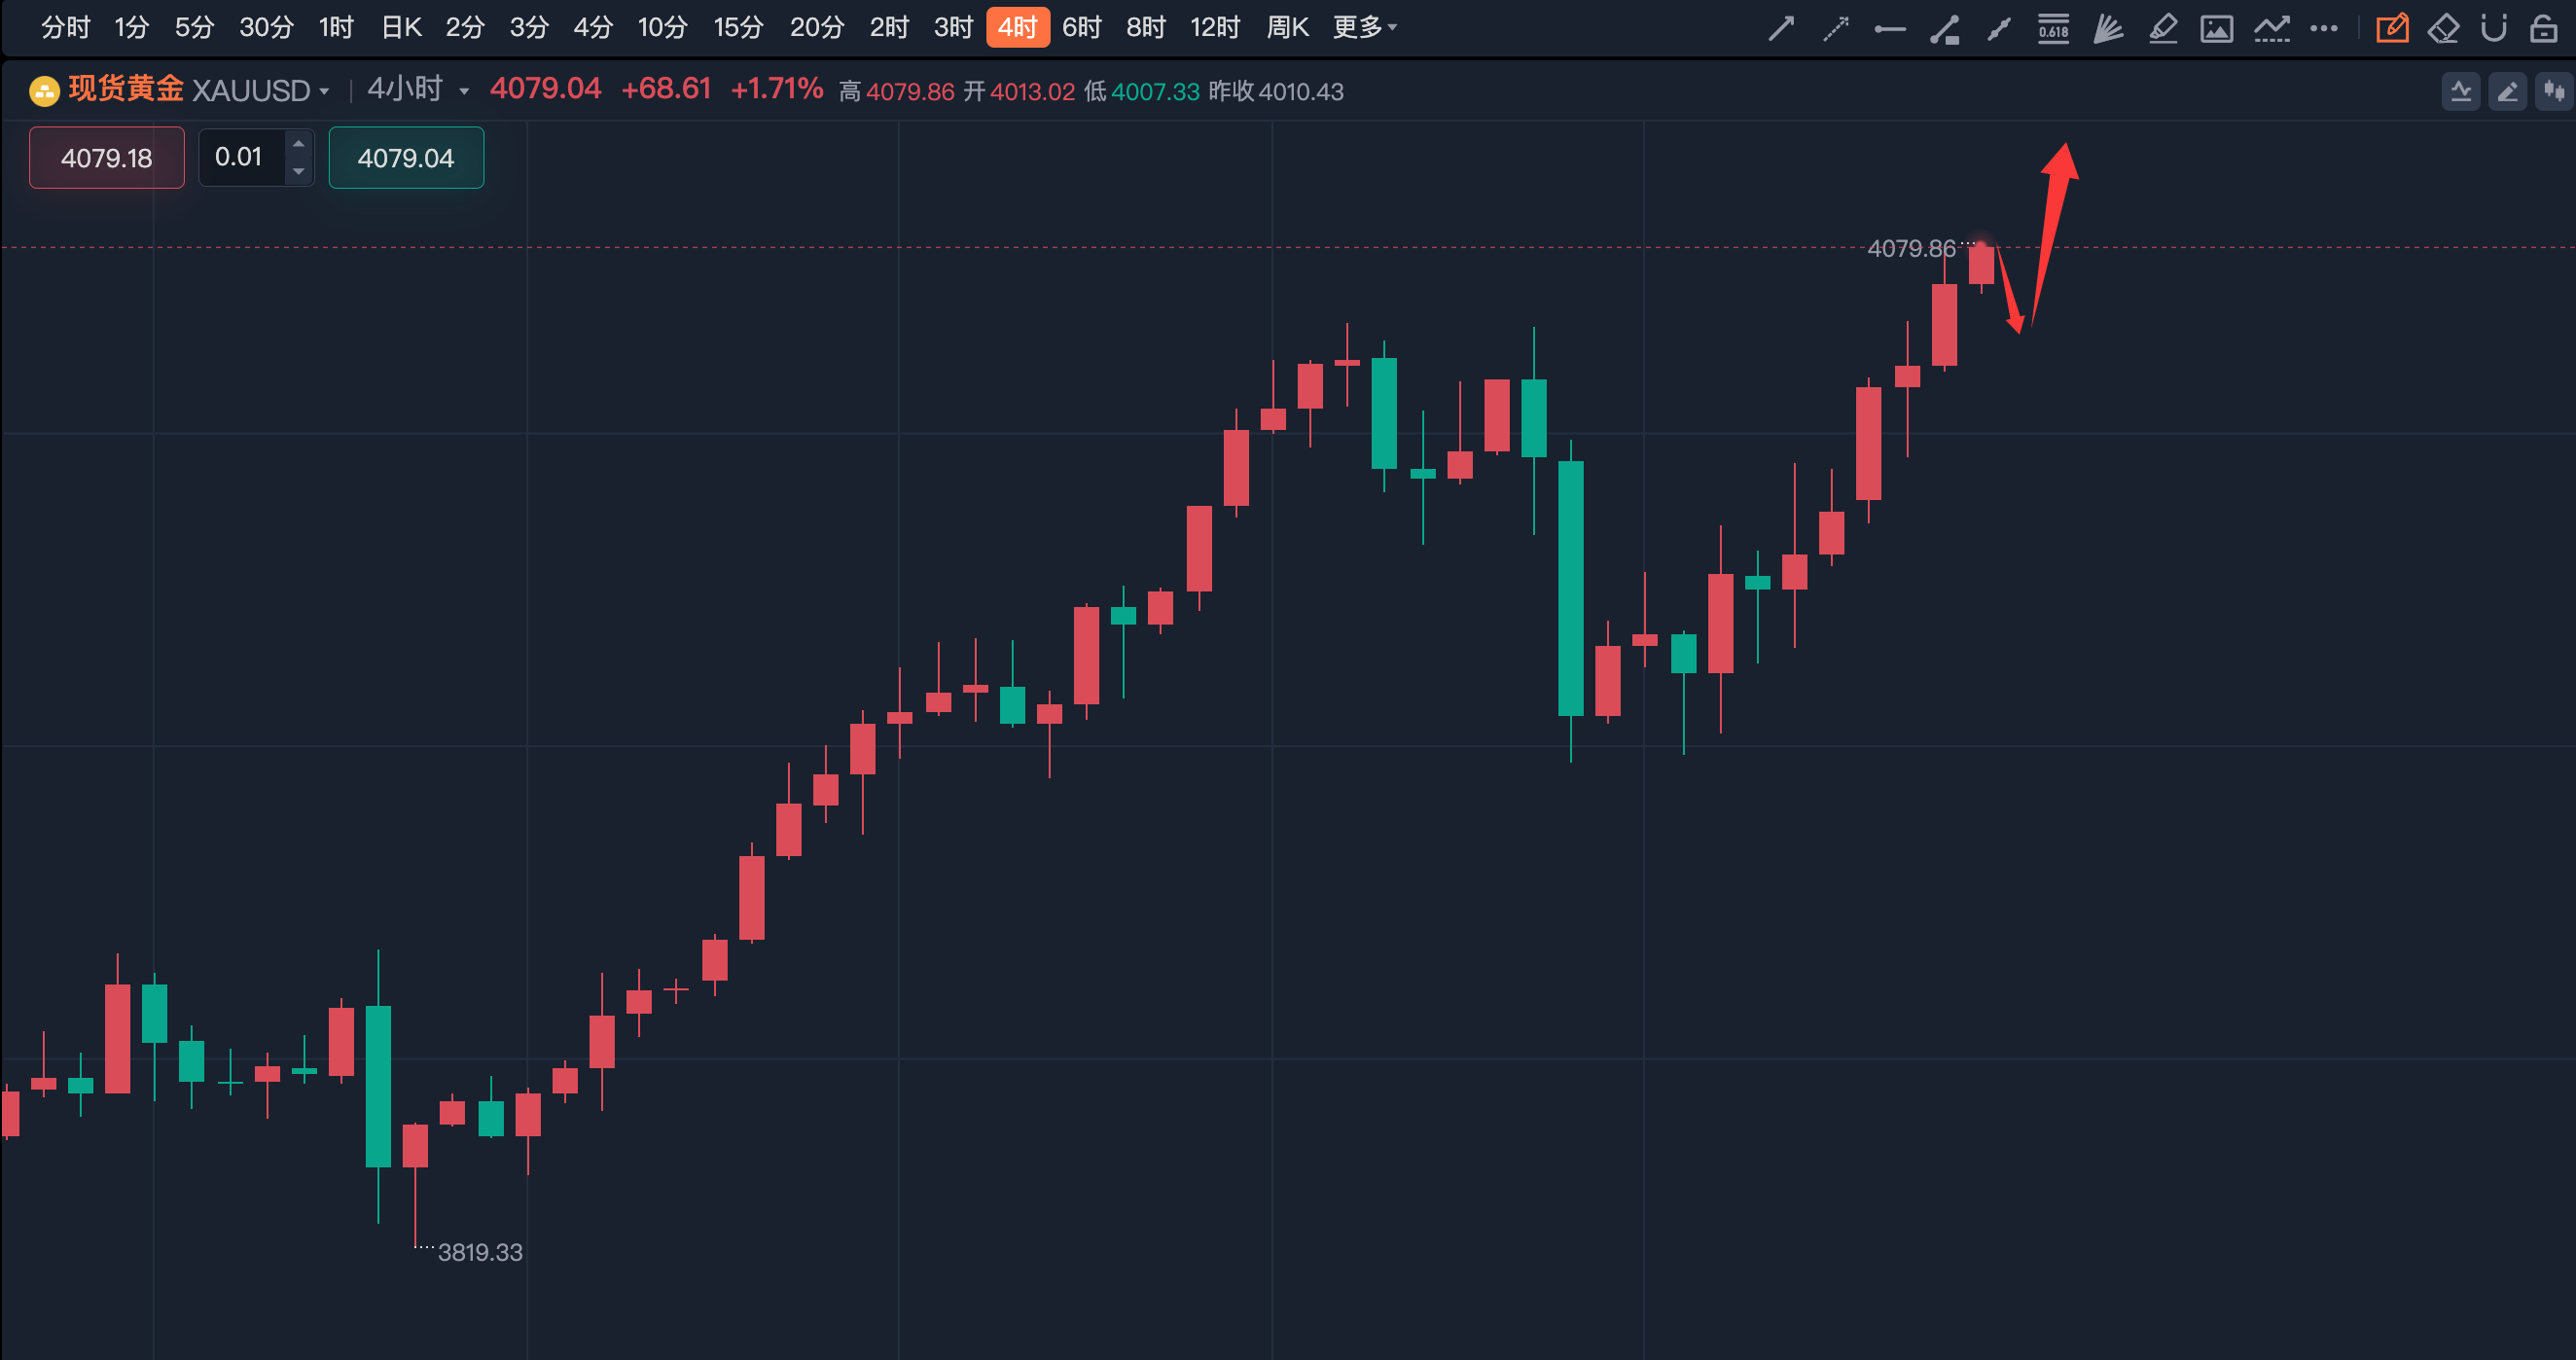This screenshot has height=1360, width=2576.
Task: Select the trend forecast line icon
Action: coord(2271,28)
